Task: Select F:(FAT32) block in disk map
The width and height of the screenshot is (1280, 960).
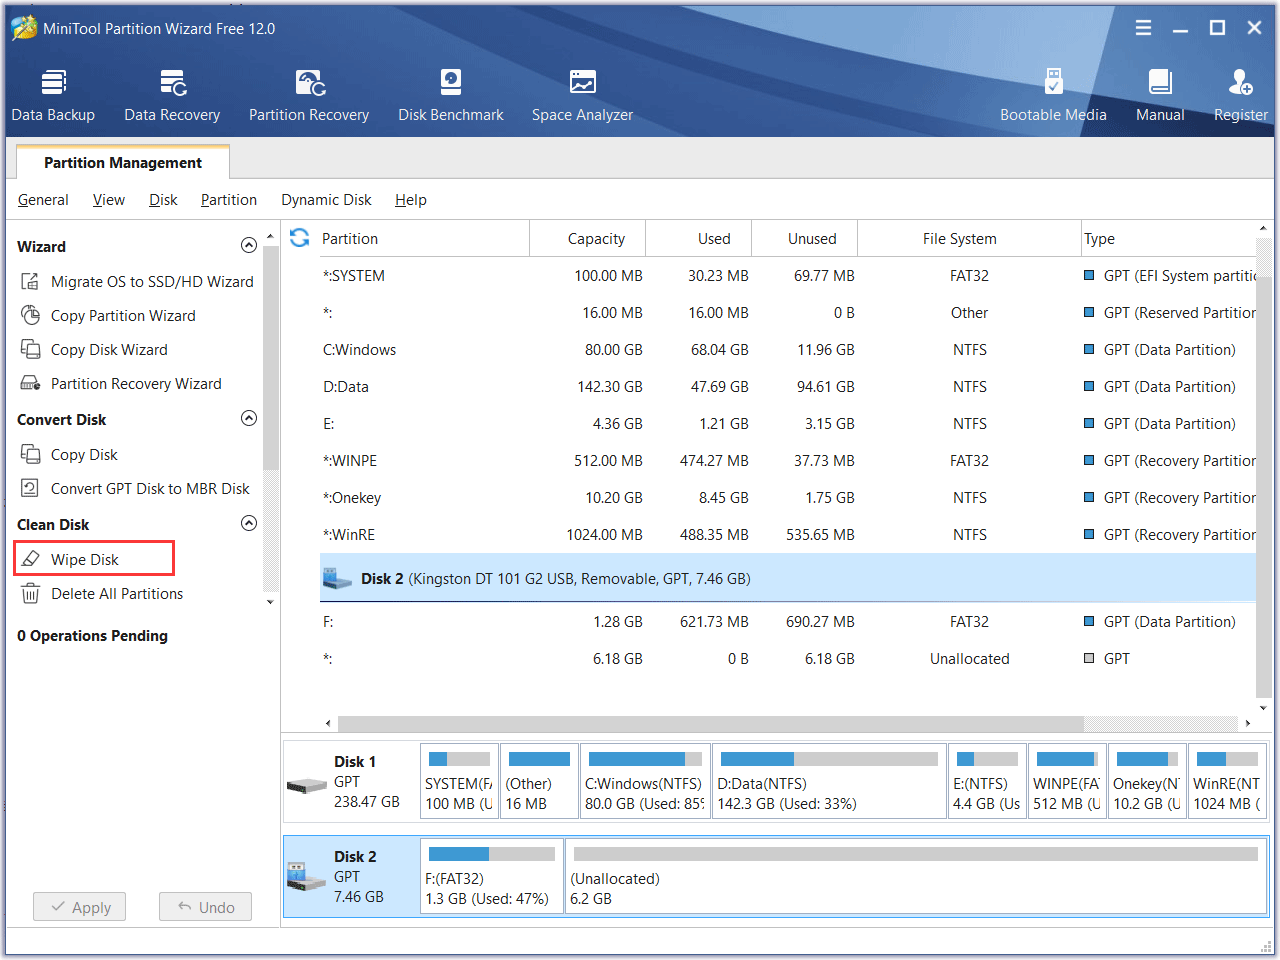Action: click(492, 877)
